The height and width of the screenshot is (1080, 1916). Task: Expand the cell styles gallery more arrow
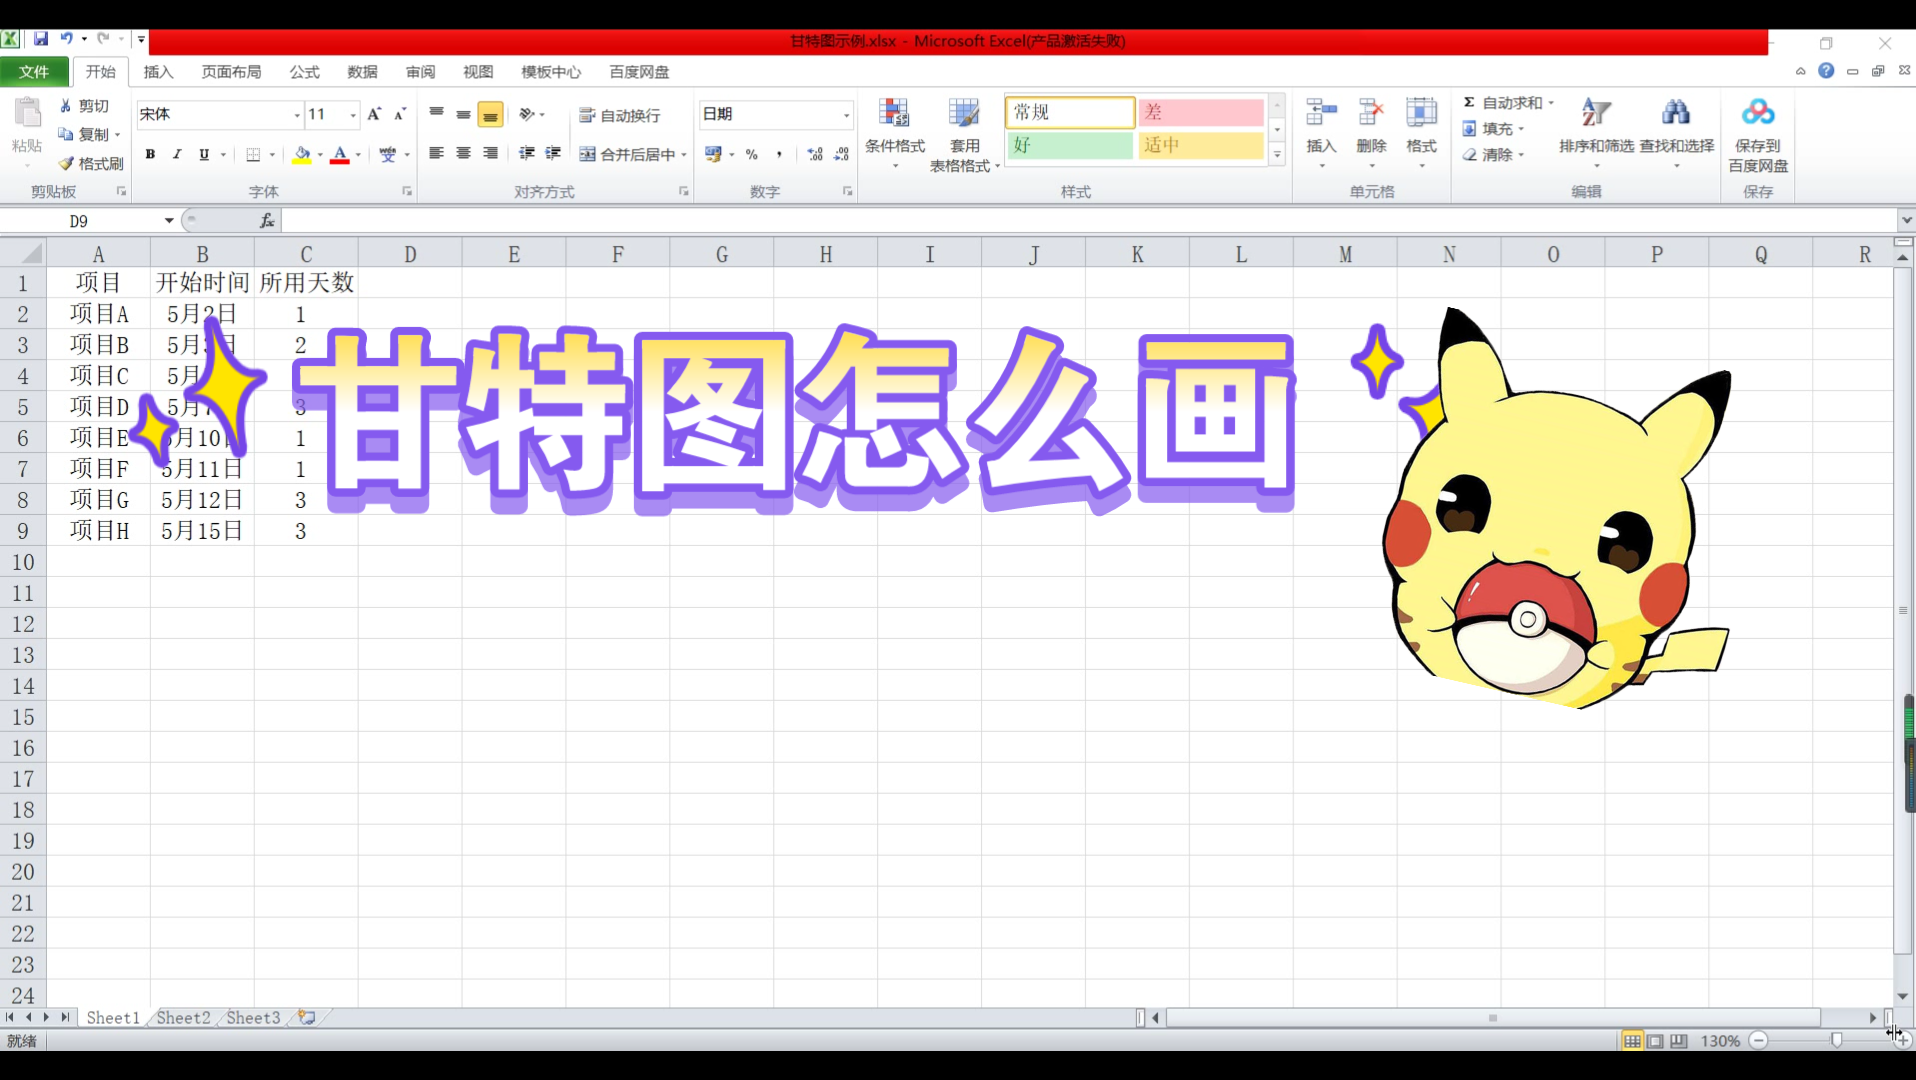coord(1277,155)
